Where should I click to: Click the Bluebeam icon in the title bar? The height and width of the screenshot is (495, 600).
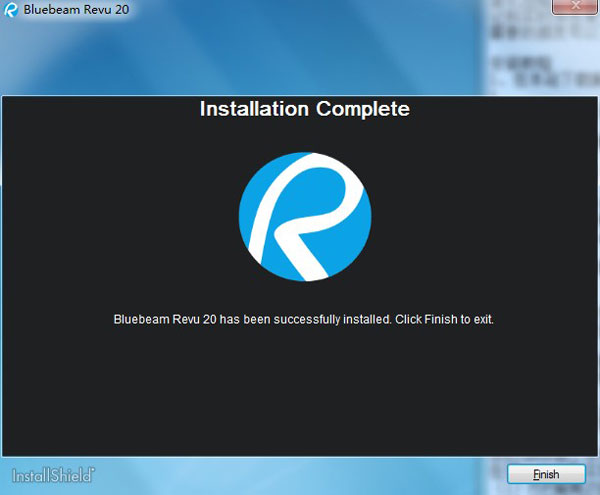(x=11, y=10)
